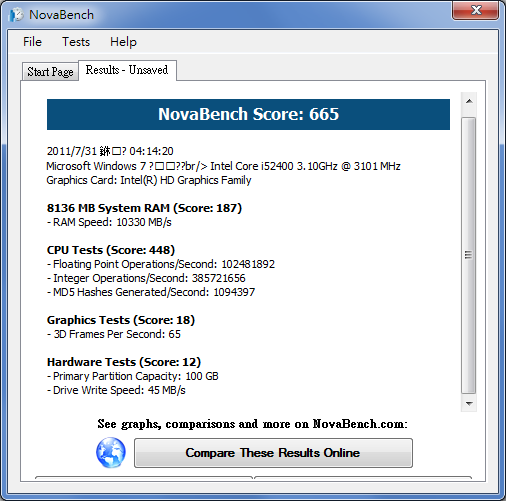
Task: Click MD5 Hashes Generated/Second line
Action: [x=151, y=292]
